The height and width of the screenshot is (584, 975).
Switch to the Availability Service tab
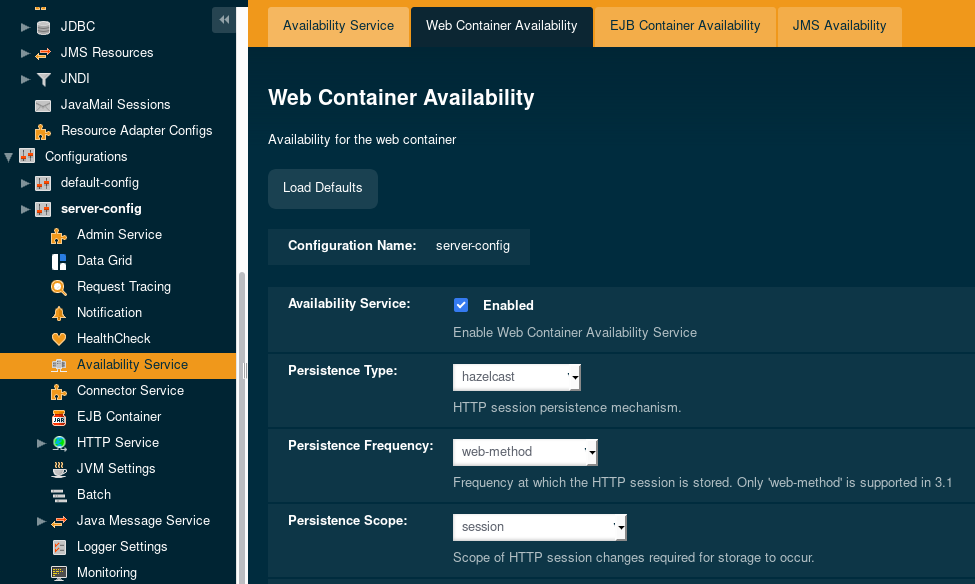pyautogui.click(x=338, y=27)
